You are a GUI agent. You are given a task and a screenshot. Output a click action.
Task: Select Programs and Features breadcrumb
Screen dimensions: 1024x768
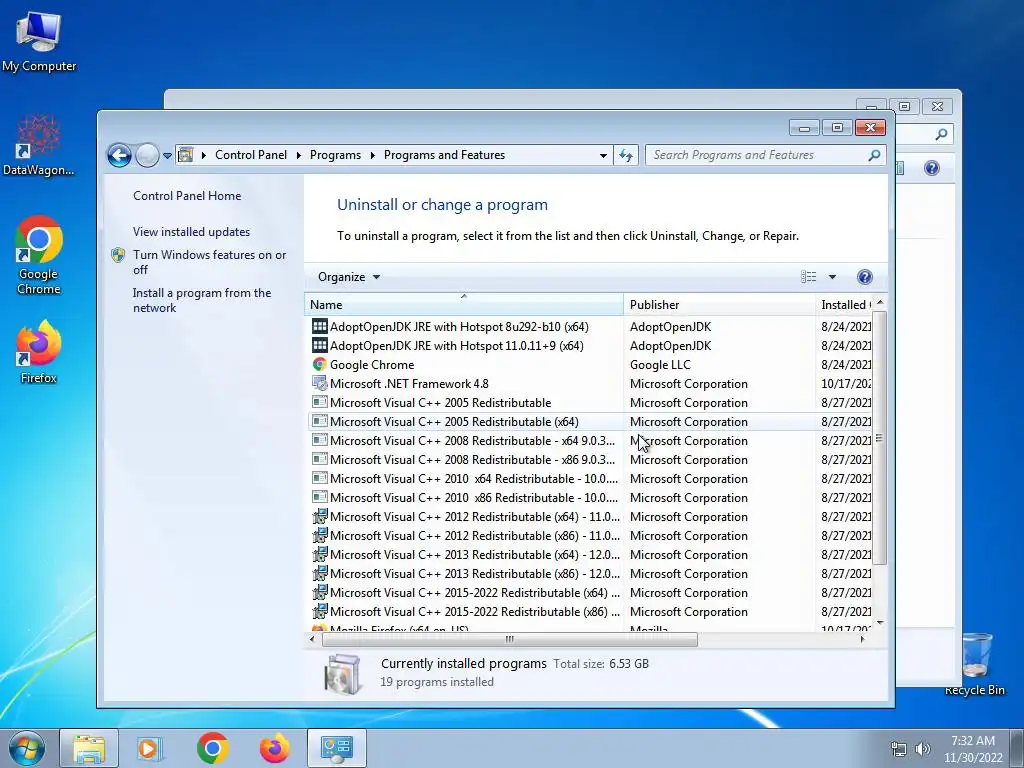click(x=444, y=155)
